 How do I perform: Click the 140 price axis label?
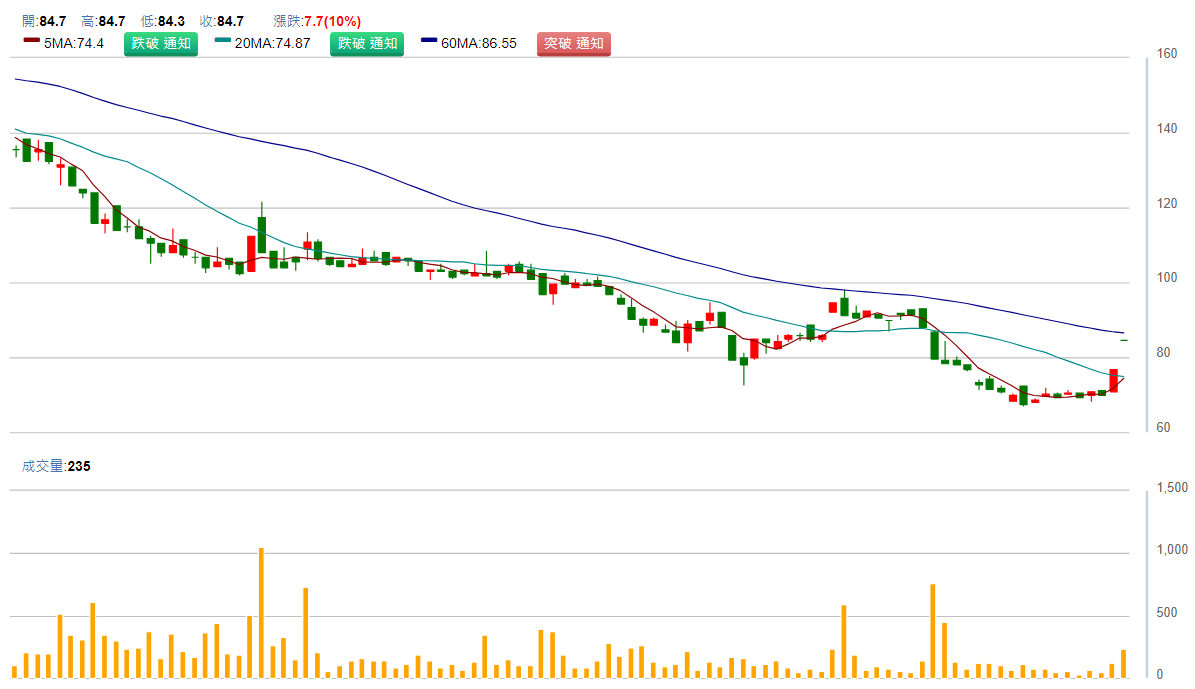pyautogui.click(x=1167, y=129)
